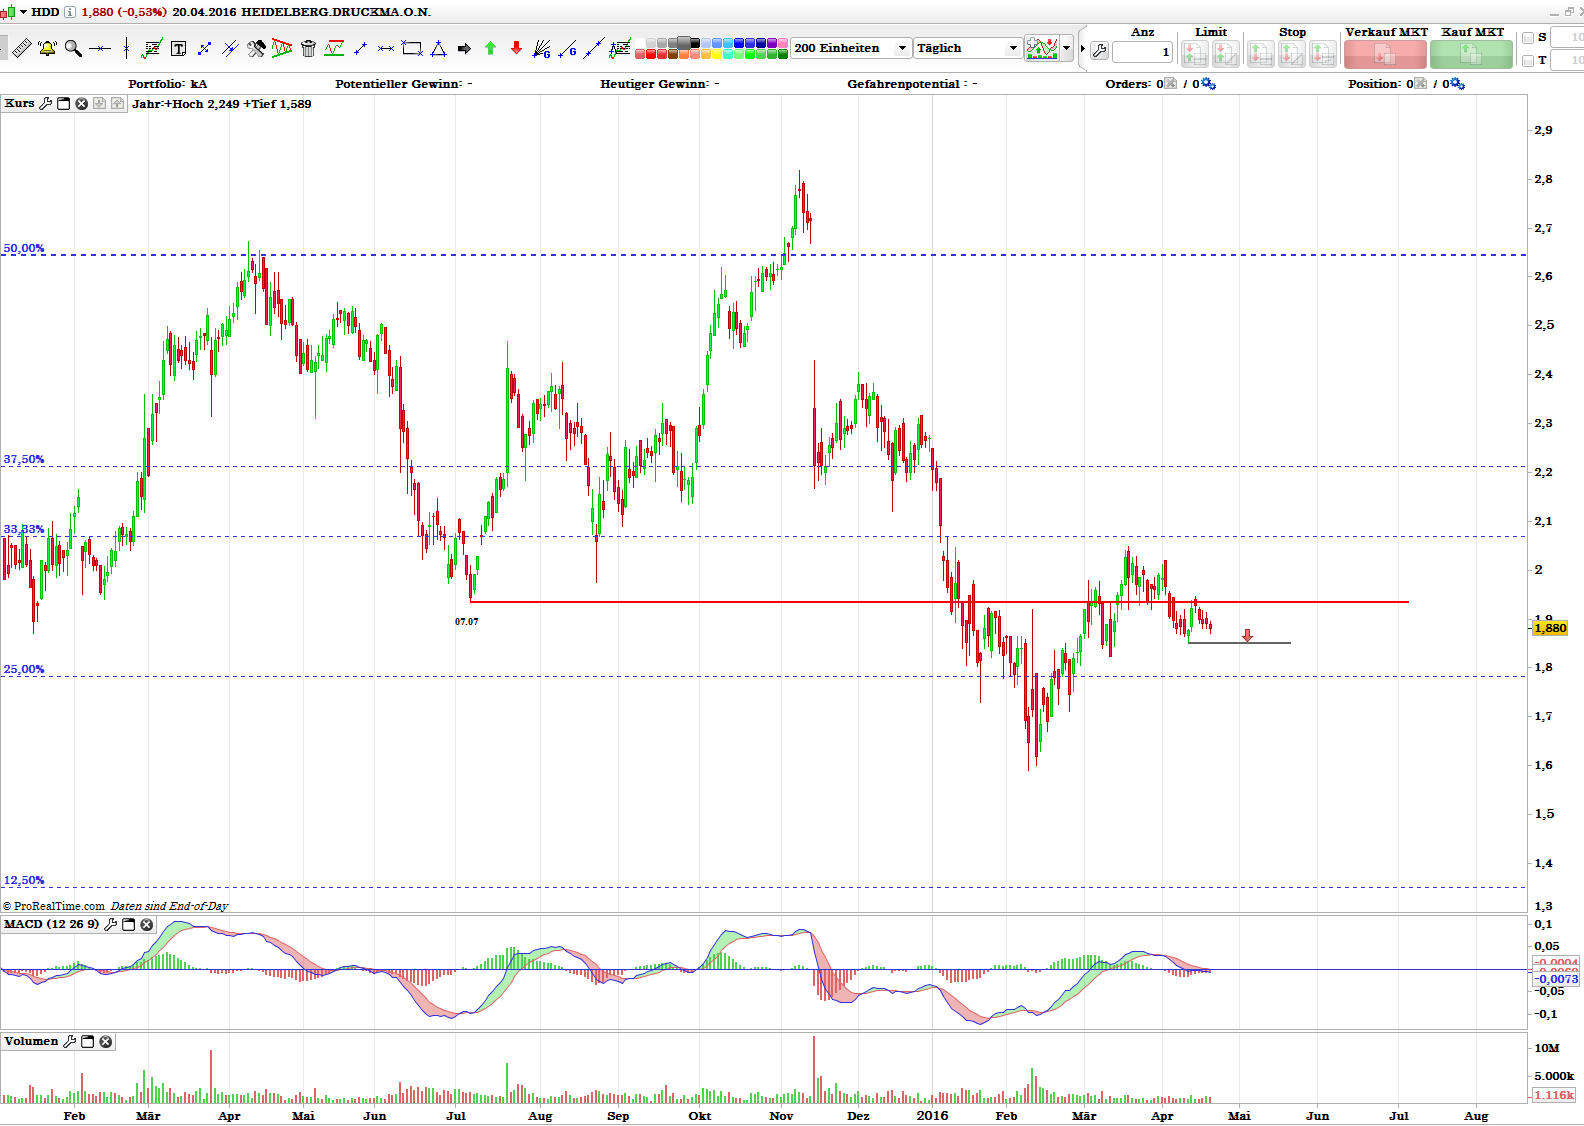
Task: Toggle the S checkbox
Action: click(1528, 38)
